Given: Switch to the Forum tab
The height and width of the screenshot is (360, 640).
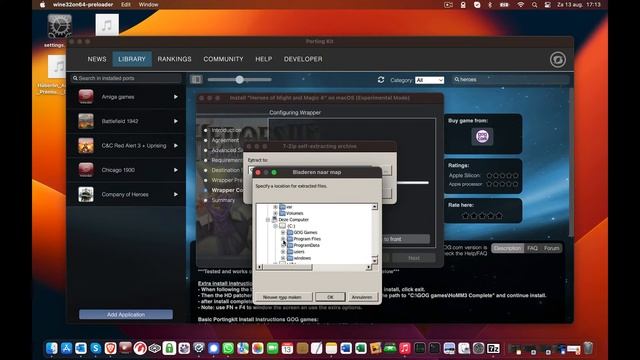Looking at the screenshot, I should click(x=551, y=248).
